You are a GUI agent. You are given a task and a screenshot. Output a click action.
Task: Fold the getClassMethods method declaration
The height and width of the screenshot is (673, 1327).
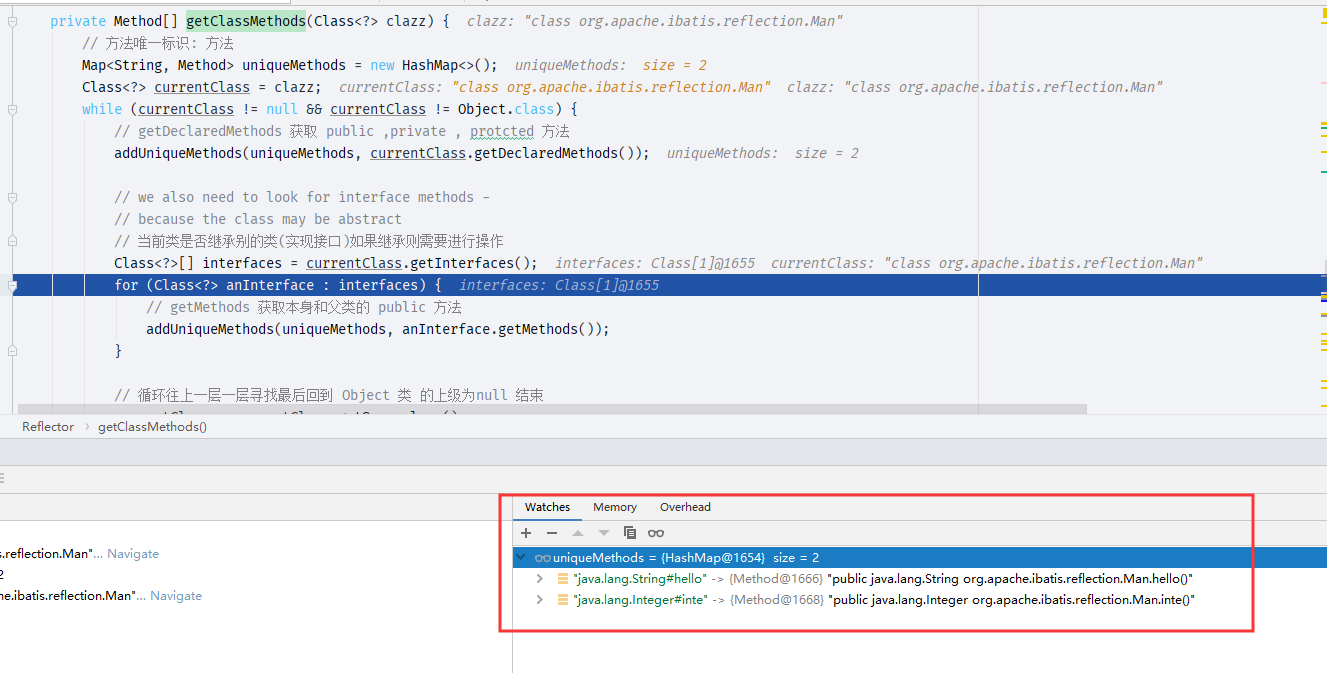[x=12, y=21]
